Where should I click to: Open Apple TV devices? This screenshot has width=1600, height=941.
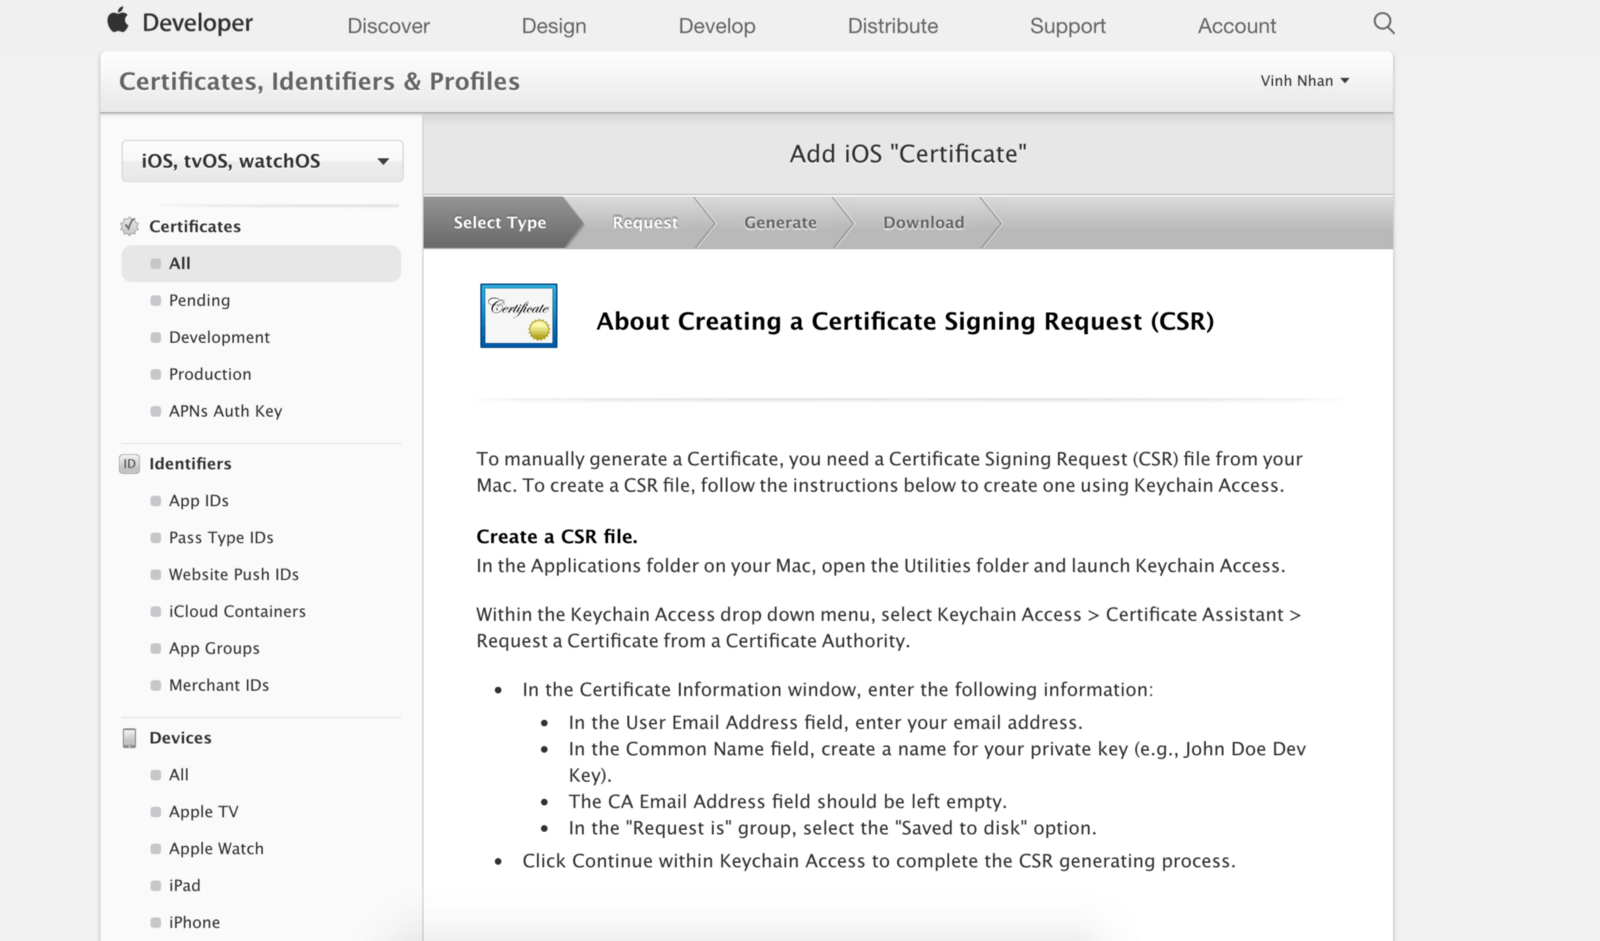coord(203,812)
